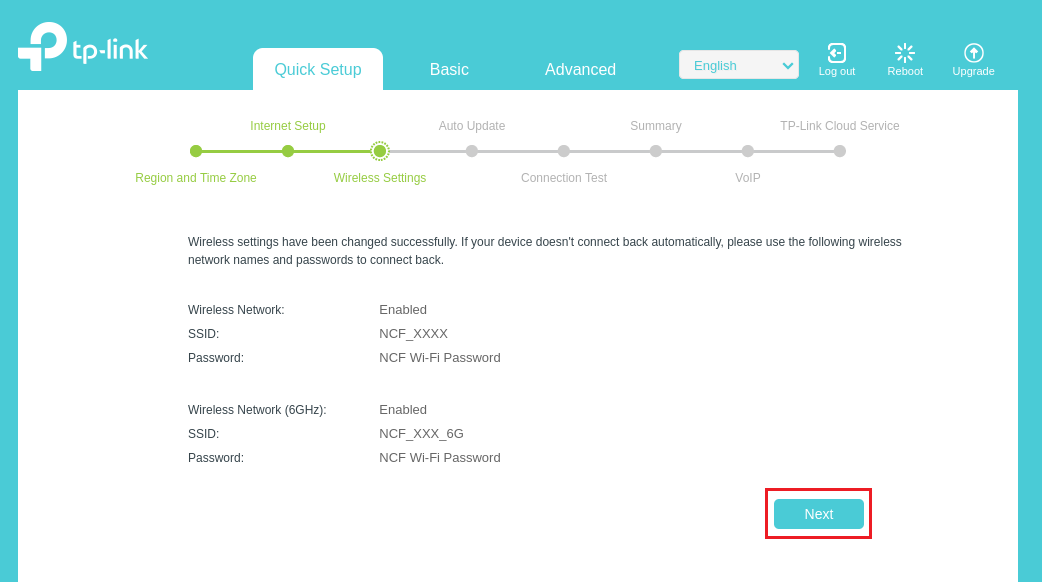Click the Connection Test step dot

pos(564,151)
